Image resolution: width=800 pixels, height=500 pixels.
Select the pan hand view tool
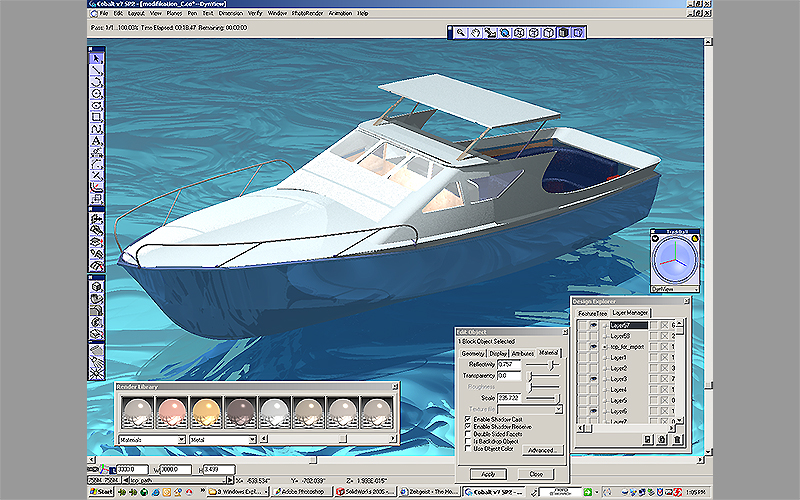point(475,32)
